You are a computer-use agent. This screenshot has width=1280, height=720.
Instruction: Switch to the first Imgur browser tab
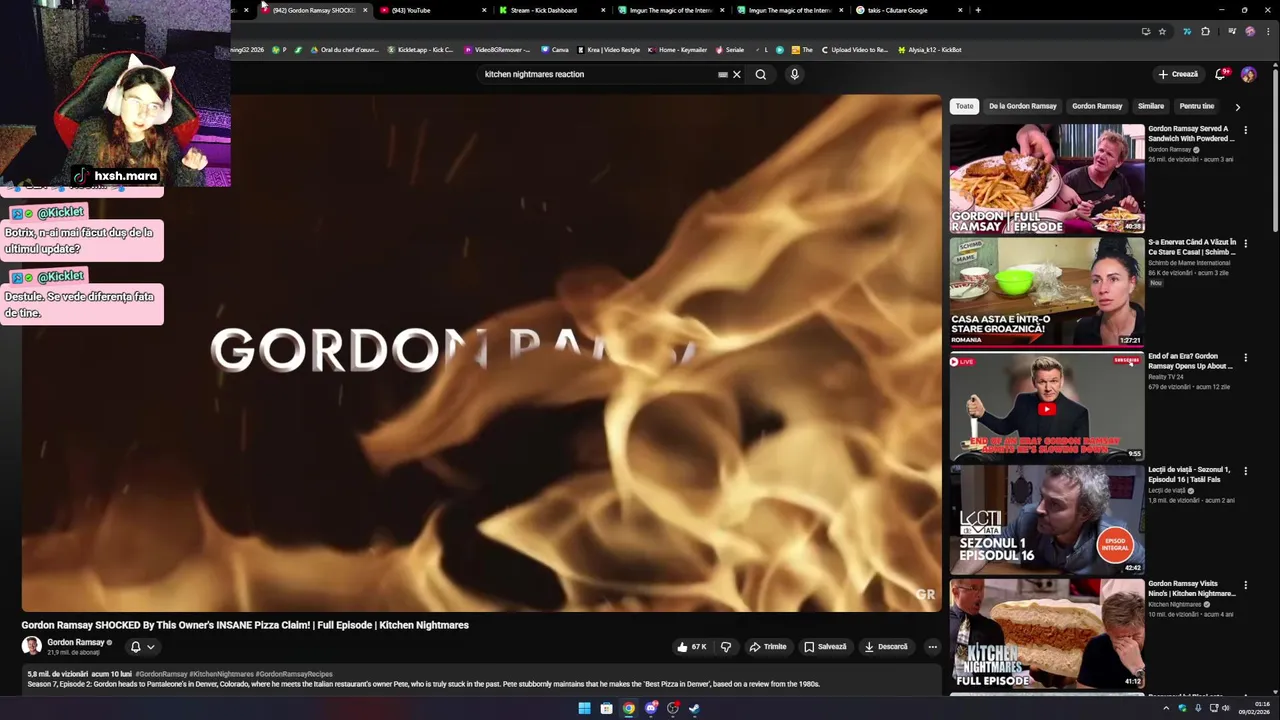[672, 10]
